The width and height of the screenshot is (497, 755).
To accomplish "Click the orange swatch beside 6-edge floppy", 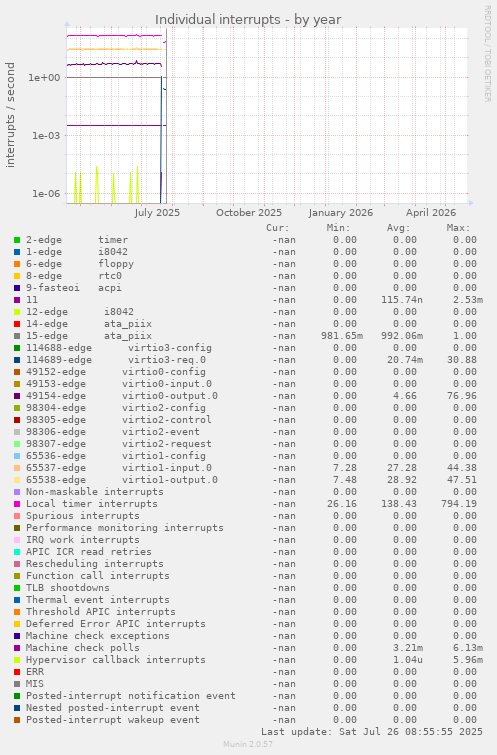I will point(17,264).
